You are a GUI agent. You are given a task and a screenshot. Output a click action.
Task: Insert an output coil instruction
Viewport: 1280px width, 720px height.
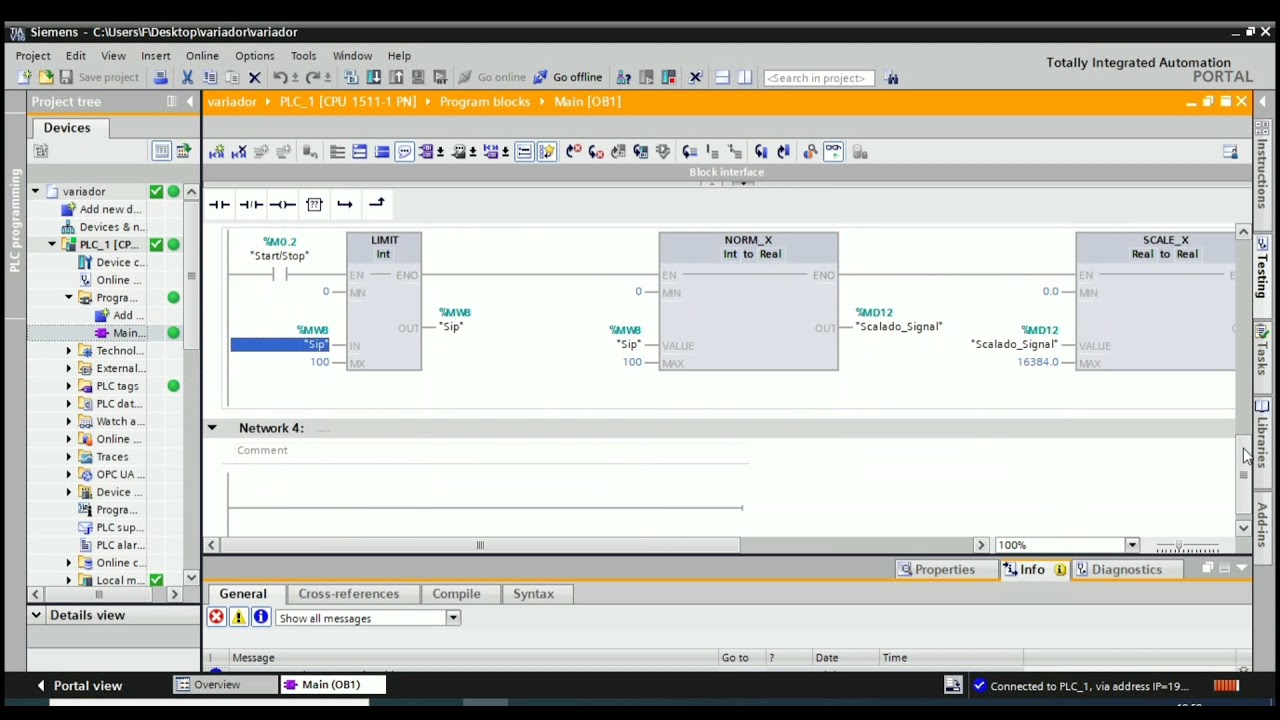[x=282, y=204]
